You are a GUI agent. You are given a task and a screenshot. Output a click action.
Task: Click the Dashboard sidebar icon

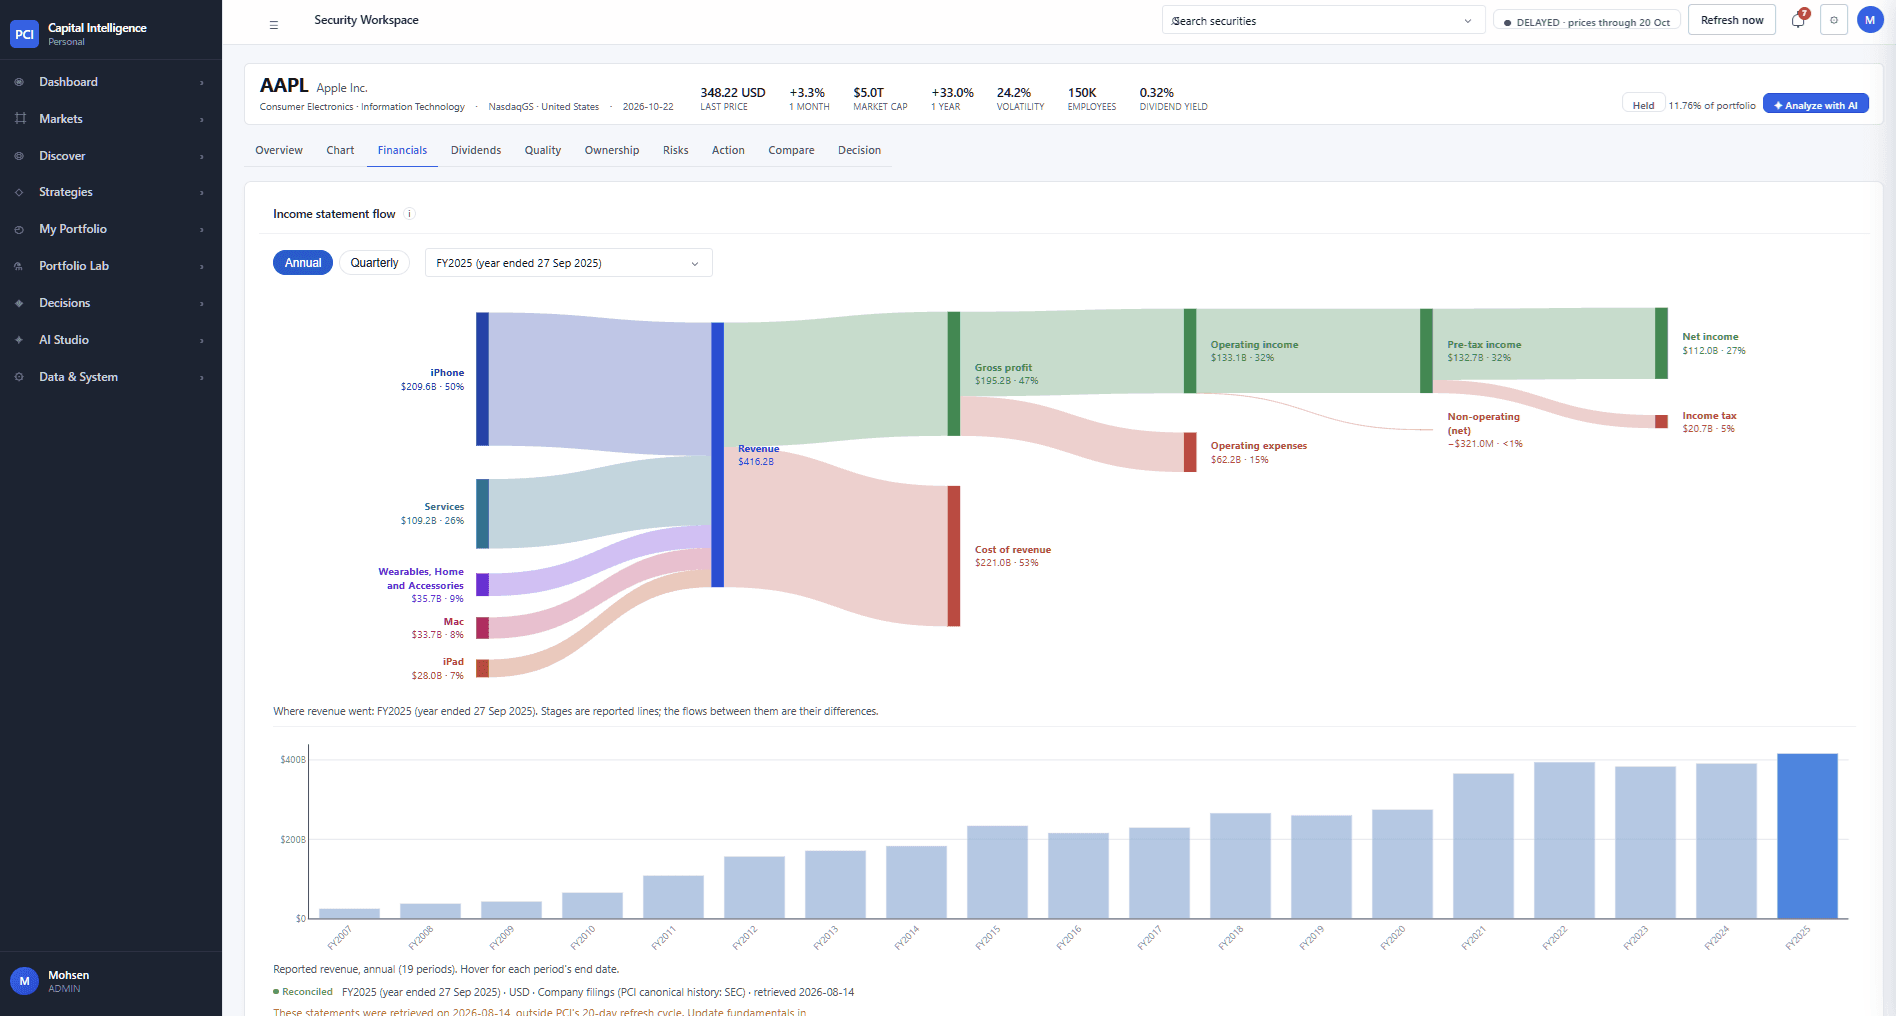point(19,82)
